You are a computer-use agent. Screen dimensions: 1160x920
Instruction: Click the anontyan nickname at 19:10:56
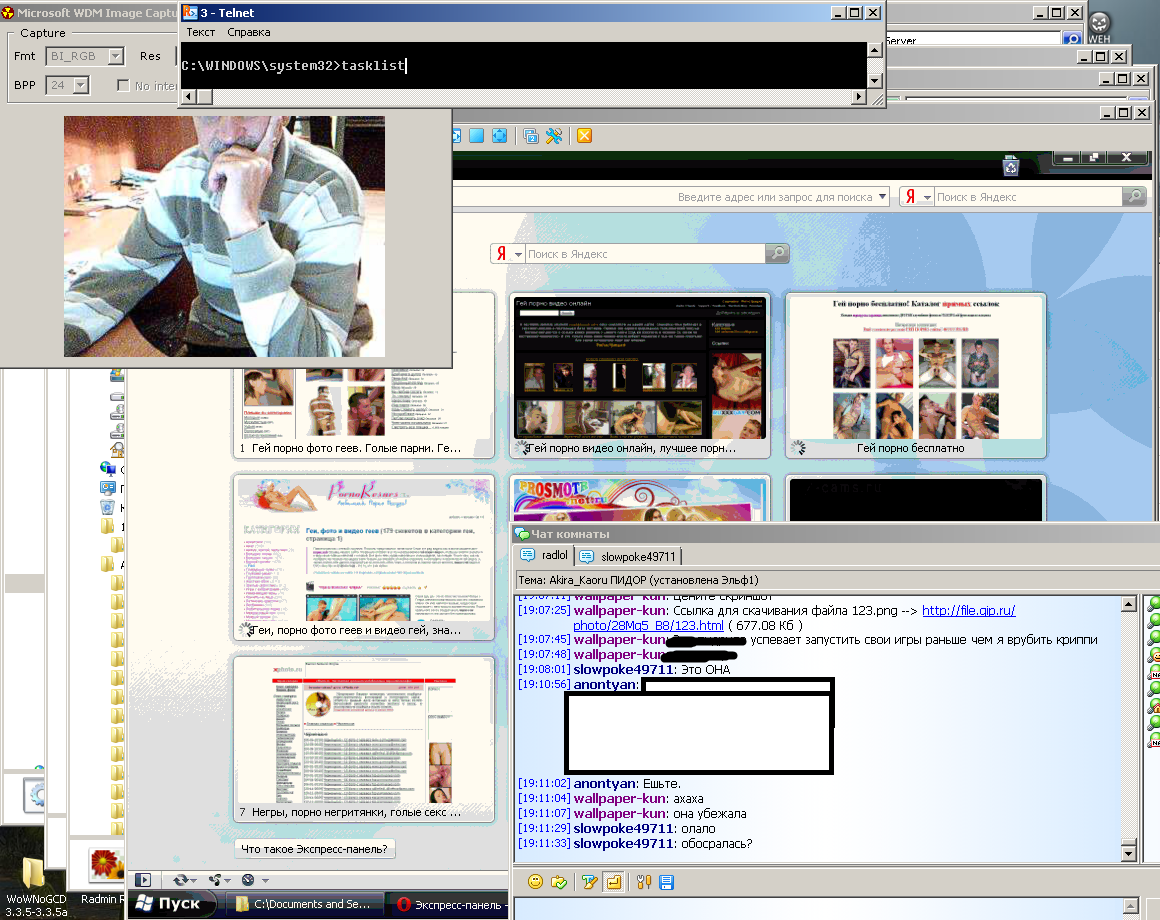click(x=604, y=684)
